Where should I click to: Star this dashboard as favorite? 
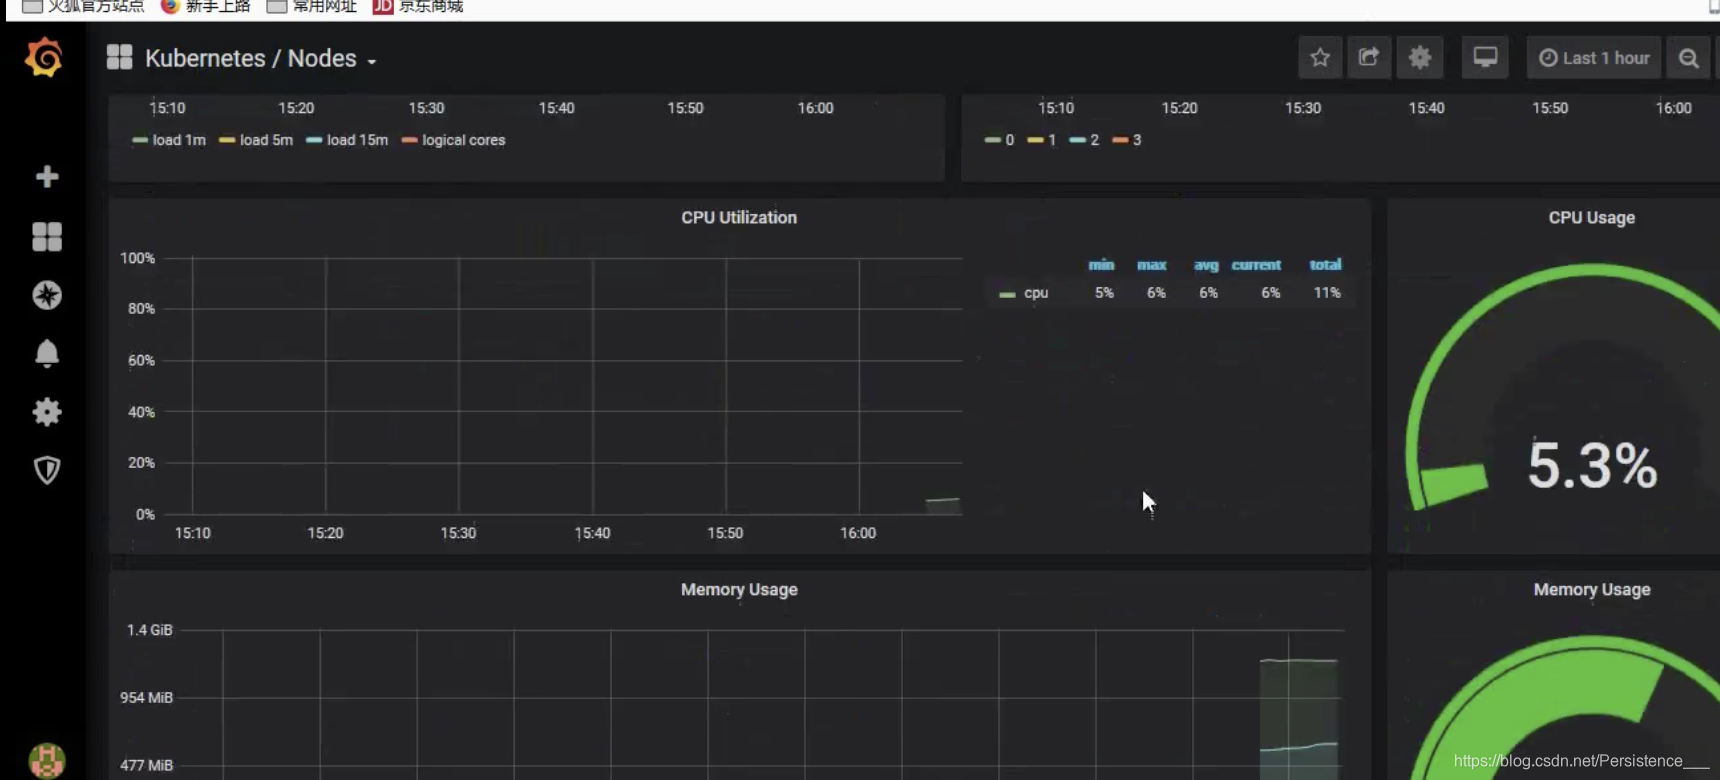[x=1320, y=58]
